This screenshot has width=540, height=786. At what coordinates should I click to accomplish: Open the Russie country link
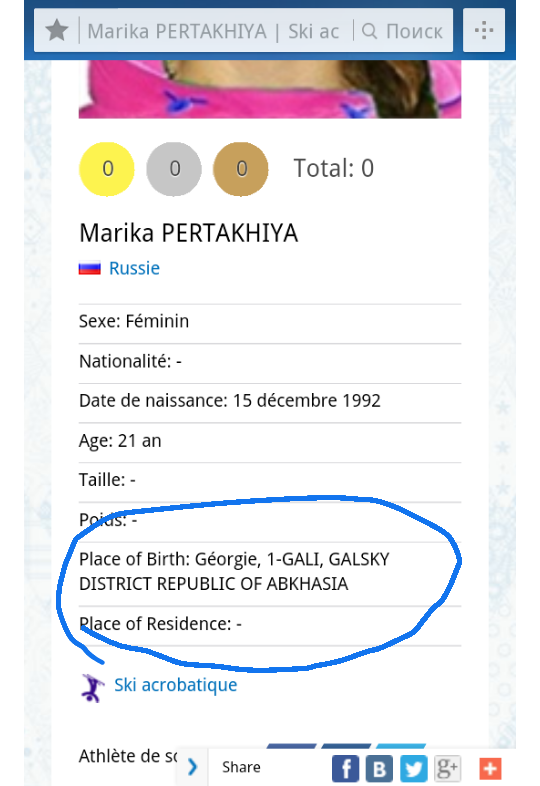pos(134,269)
